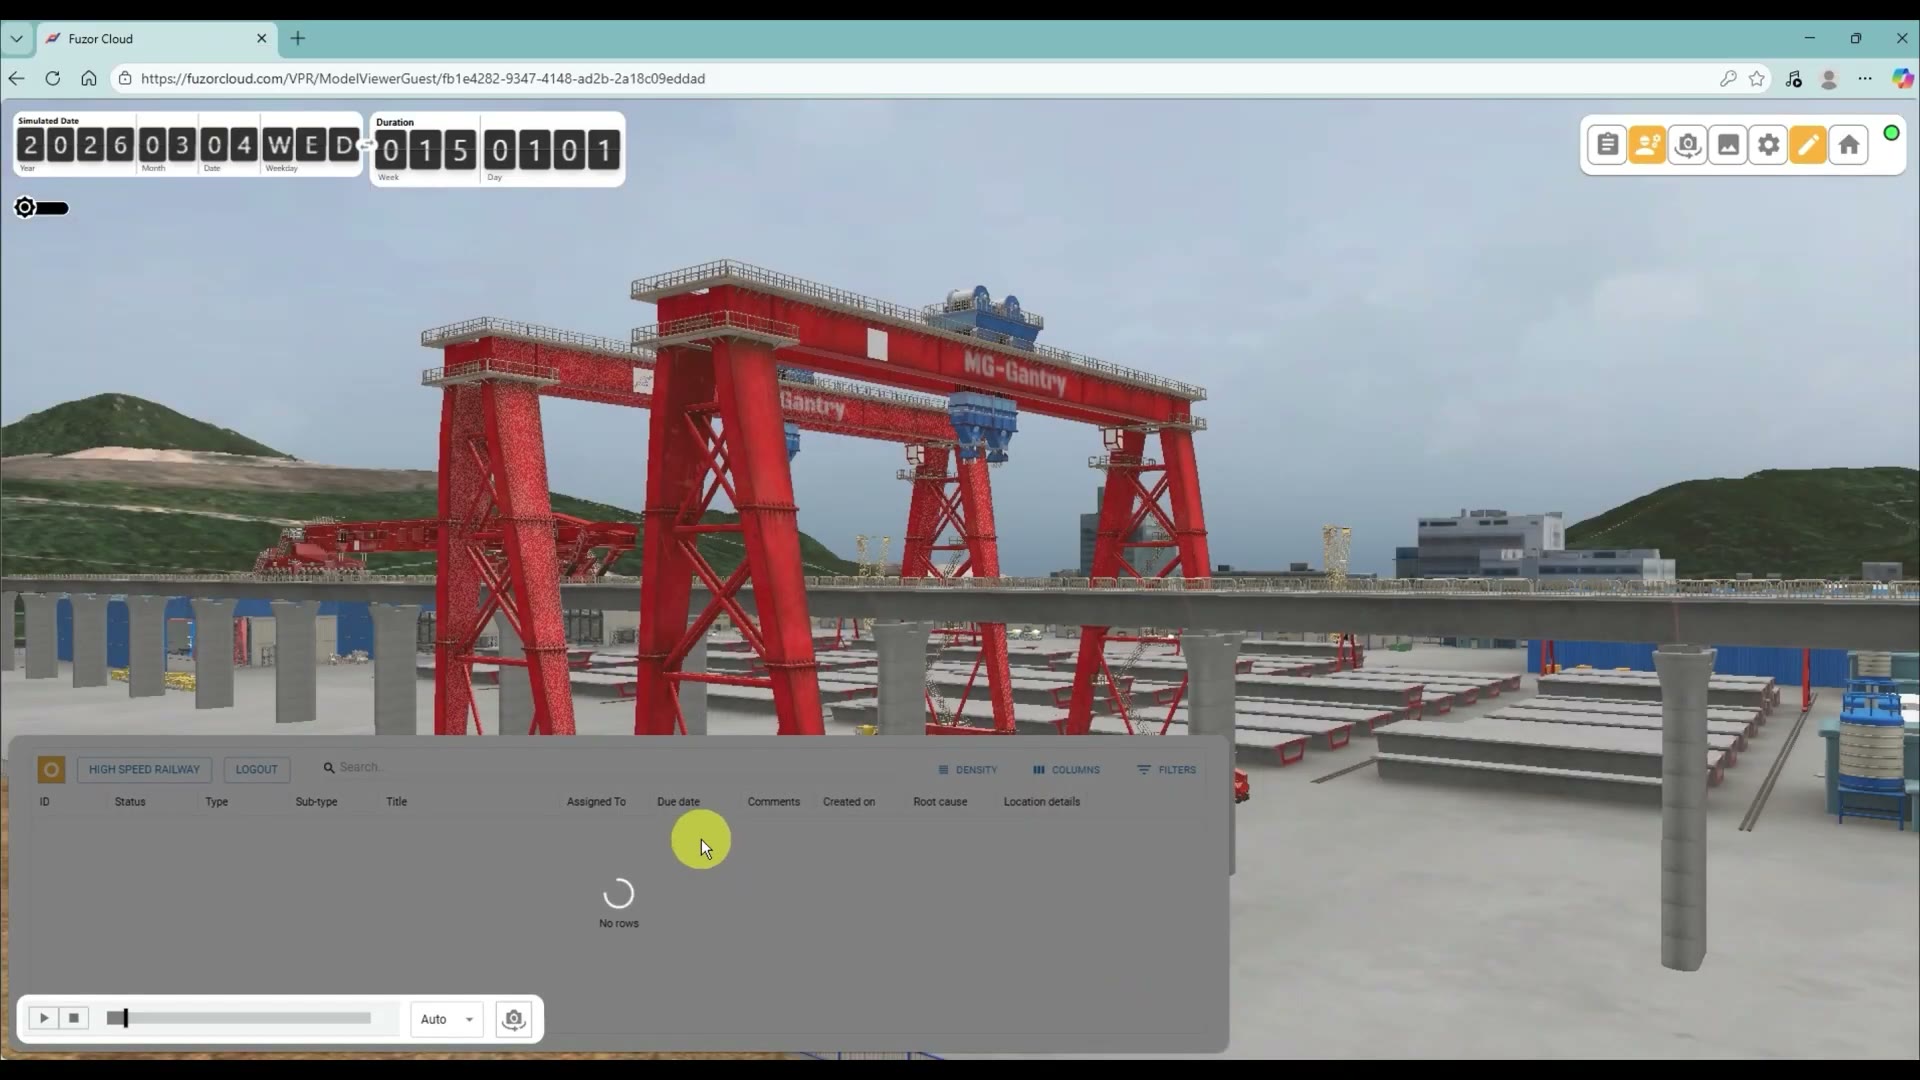1920x1080 pixels.
Task: Sort by the Root cause column header
Action: (940, 802)
